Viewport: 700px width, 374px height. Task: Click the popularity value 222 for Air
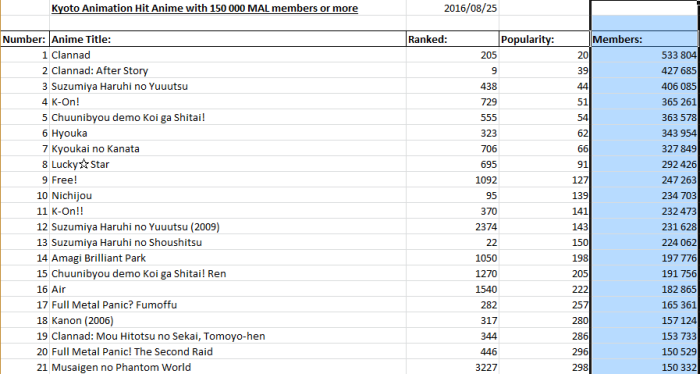point(544,289)
